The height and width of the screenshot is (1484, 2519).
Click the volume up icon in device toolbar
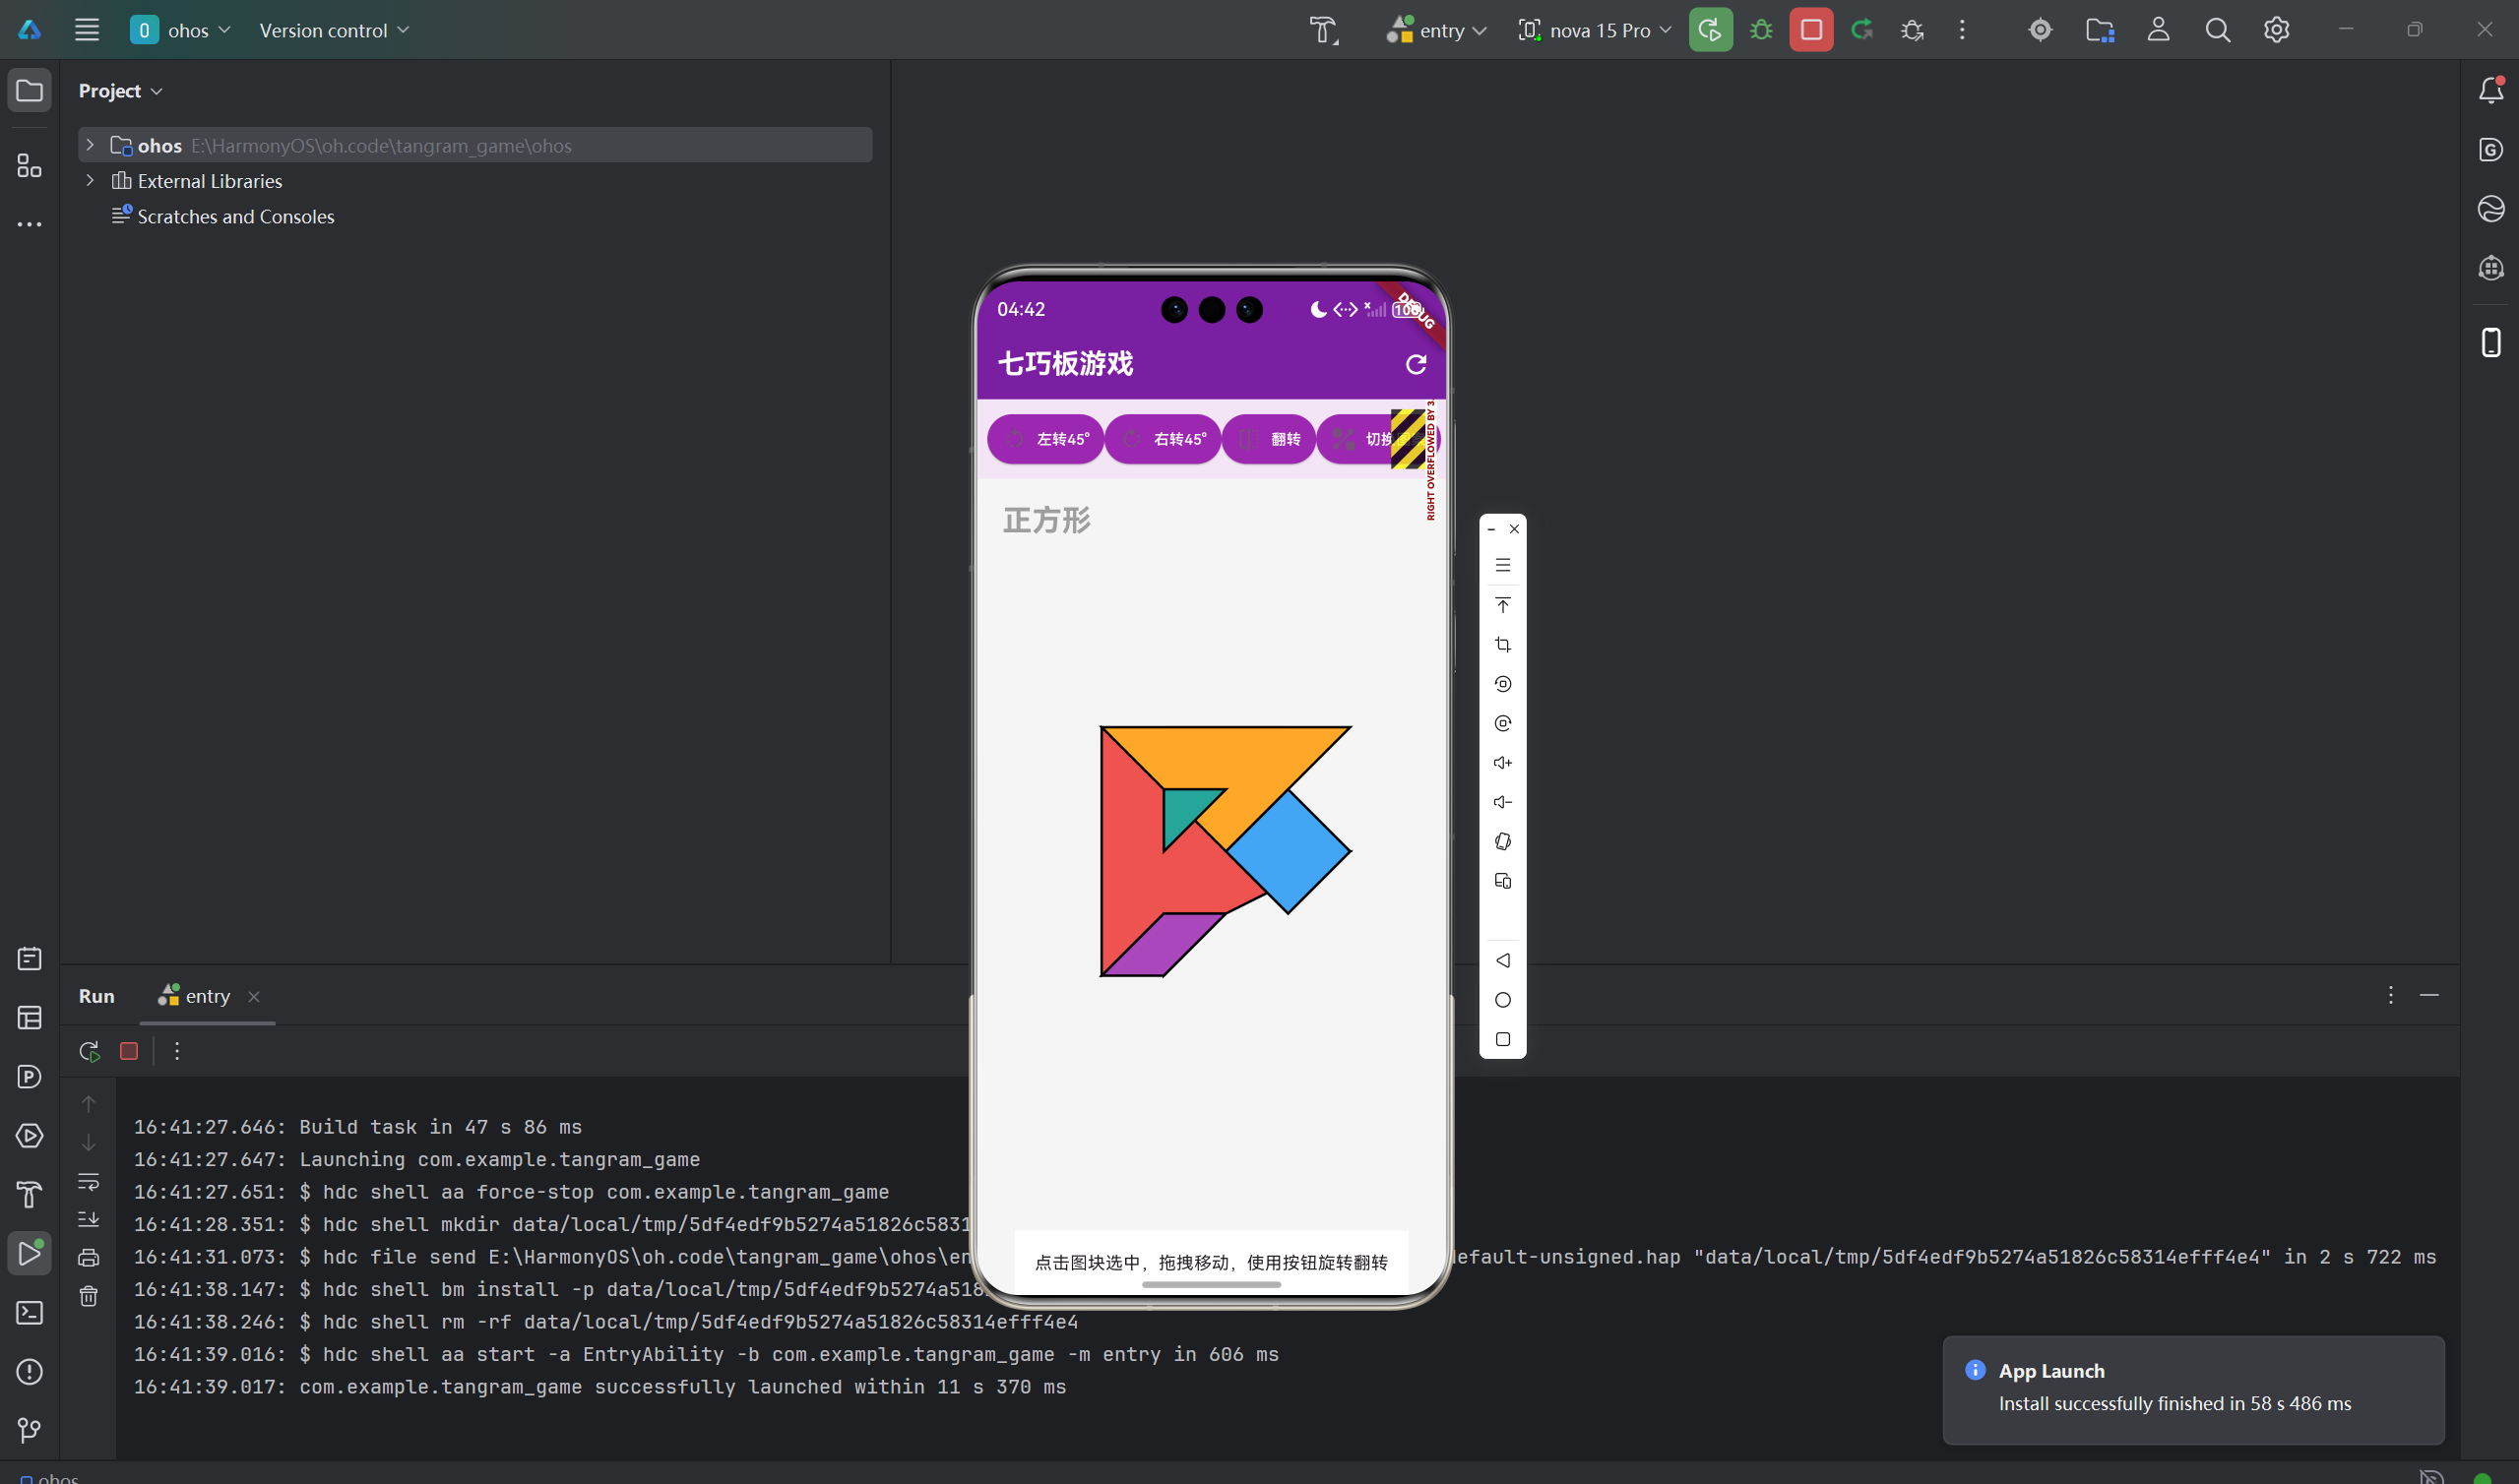[1502, 763]
